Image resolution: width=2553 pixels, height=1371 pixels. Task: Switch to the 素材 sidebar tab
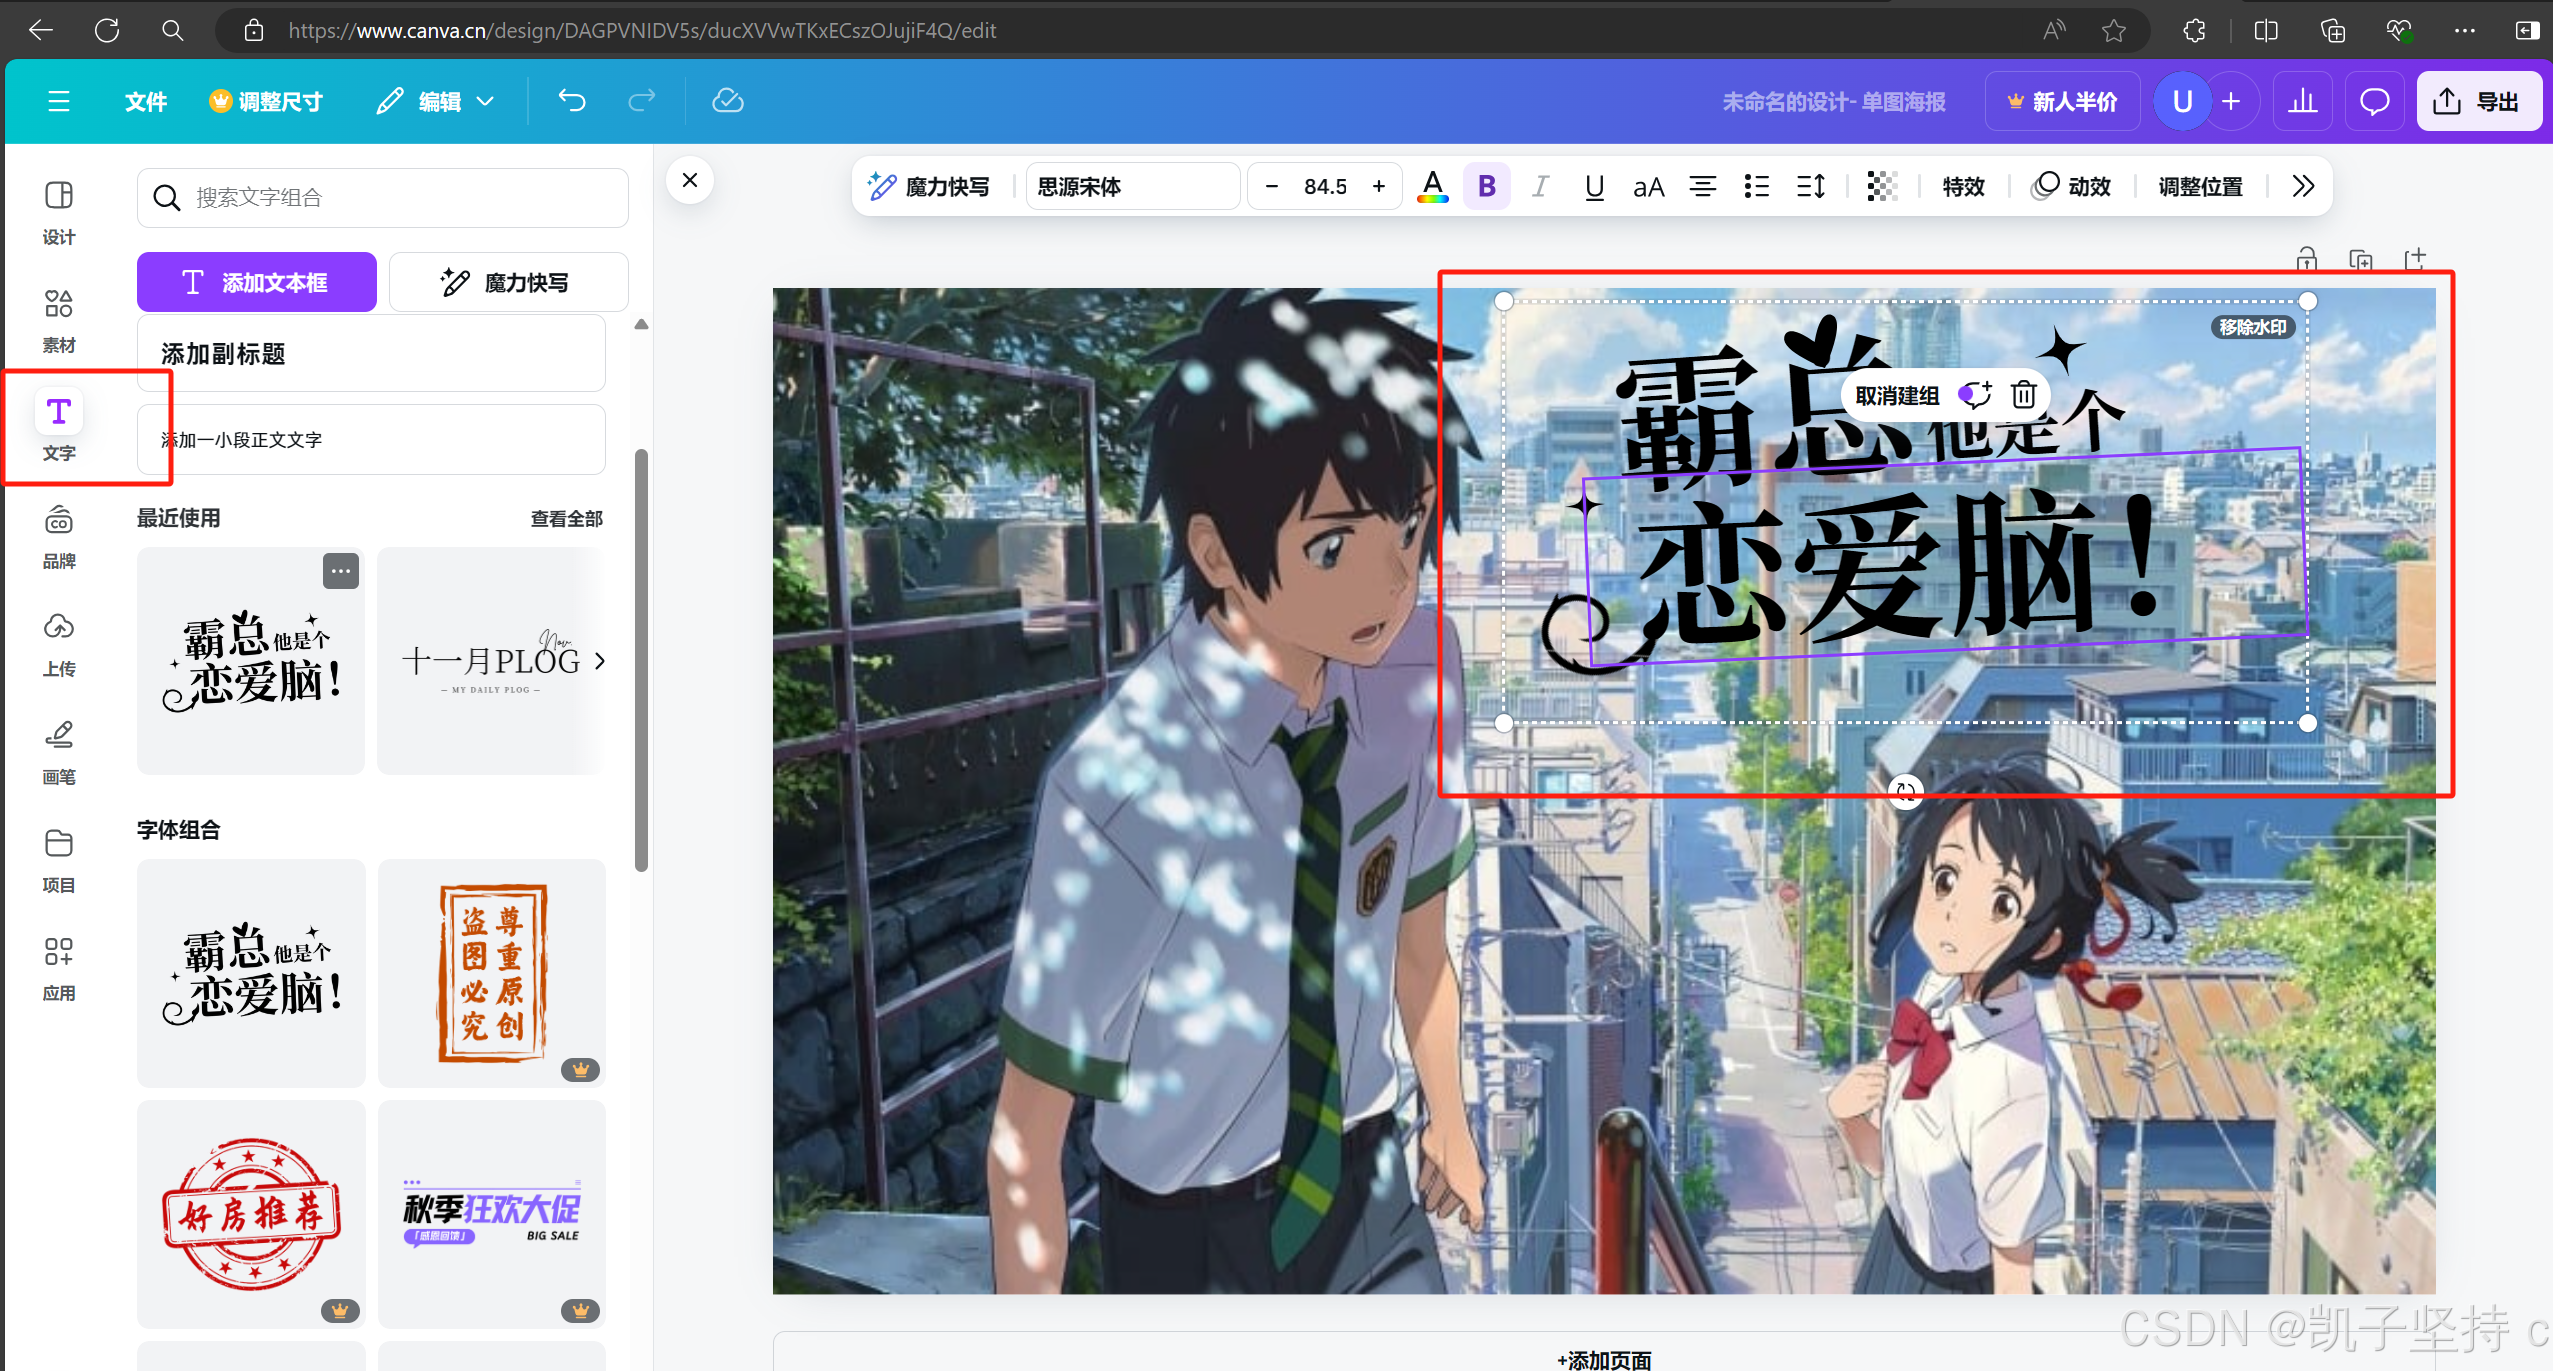click(x=59, y=320)
